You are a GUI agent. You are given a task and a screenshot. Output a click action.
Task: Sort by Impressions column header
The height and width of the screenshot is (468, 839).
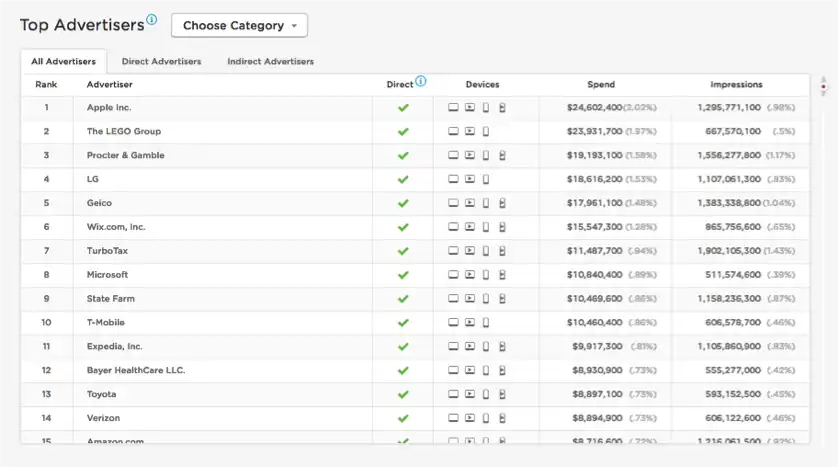coord(736,84)
